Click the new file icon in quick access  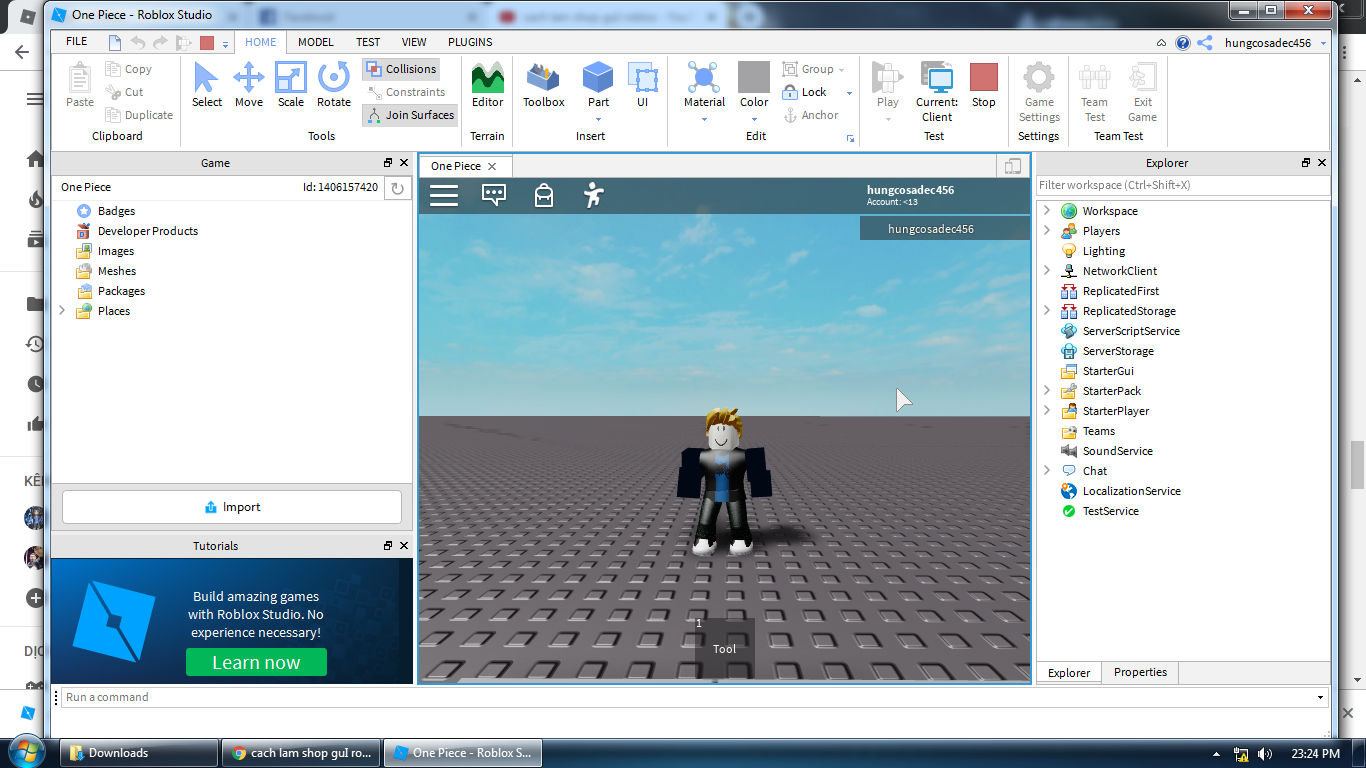115,43
